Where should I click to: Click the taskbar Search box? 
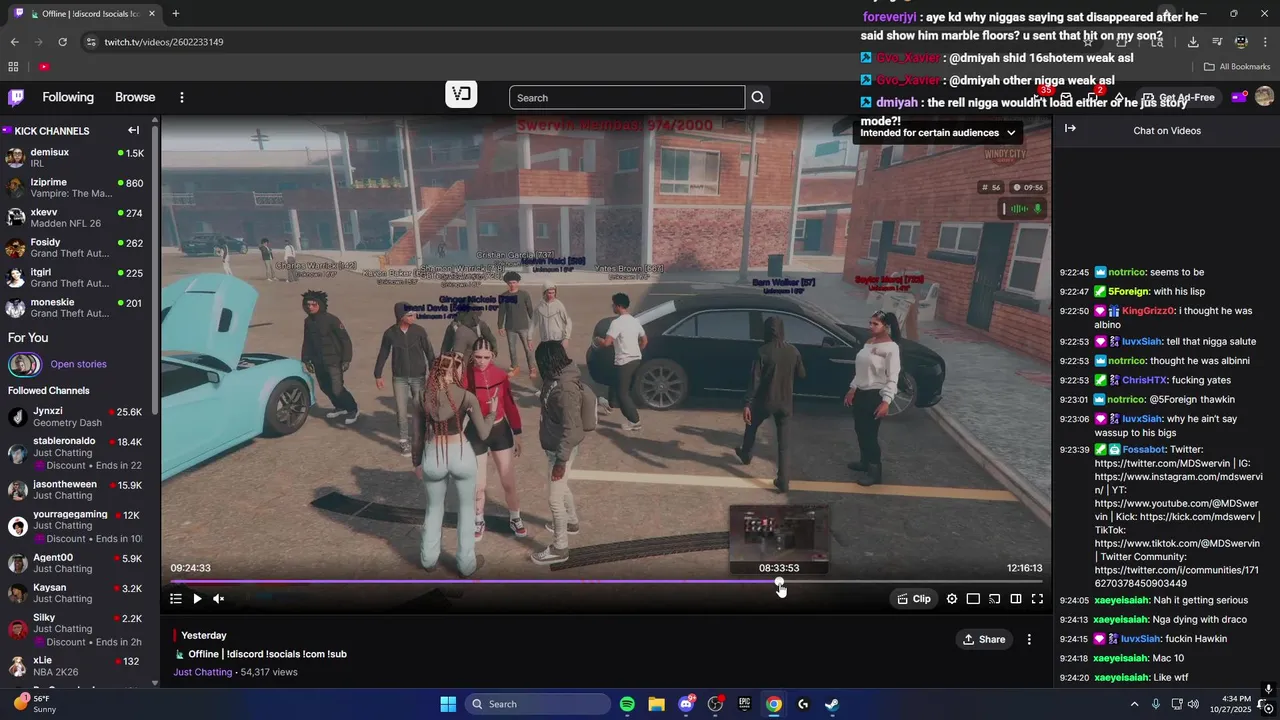539,704
